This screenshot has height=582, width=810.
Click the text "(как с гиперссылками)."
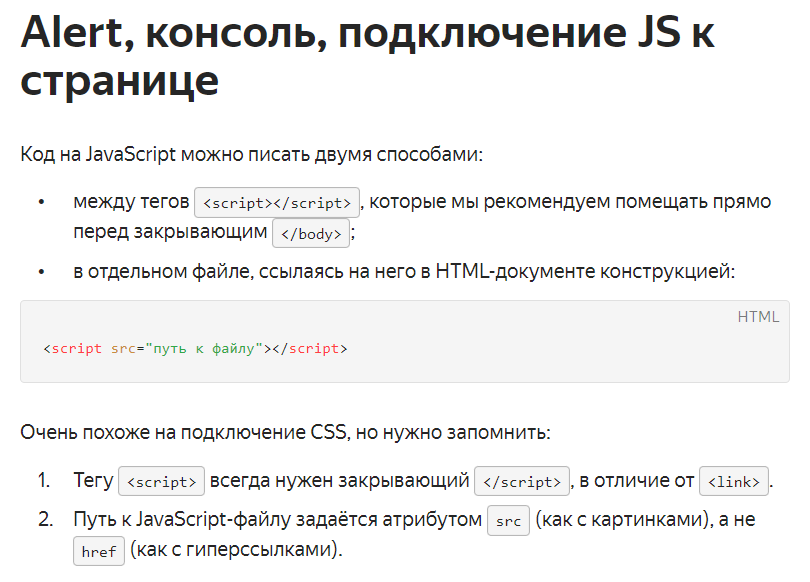pos(236,549)
